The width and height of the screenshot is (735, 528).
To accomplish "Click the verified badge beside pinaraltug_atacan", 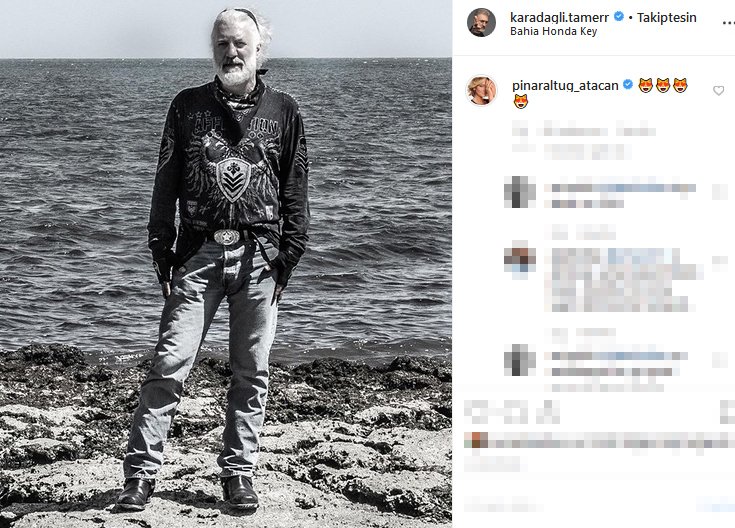I will 628,85.
